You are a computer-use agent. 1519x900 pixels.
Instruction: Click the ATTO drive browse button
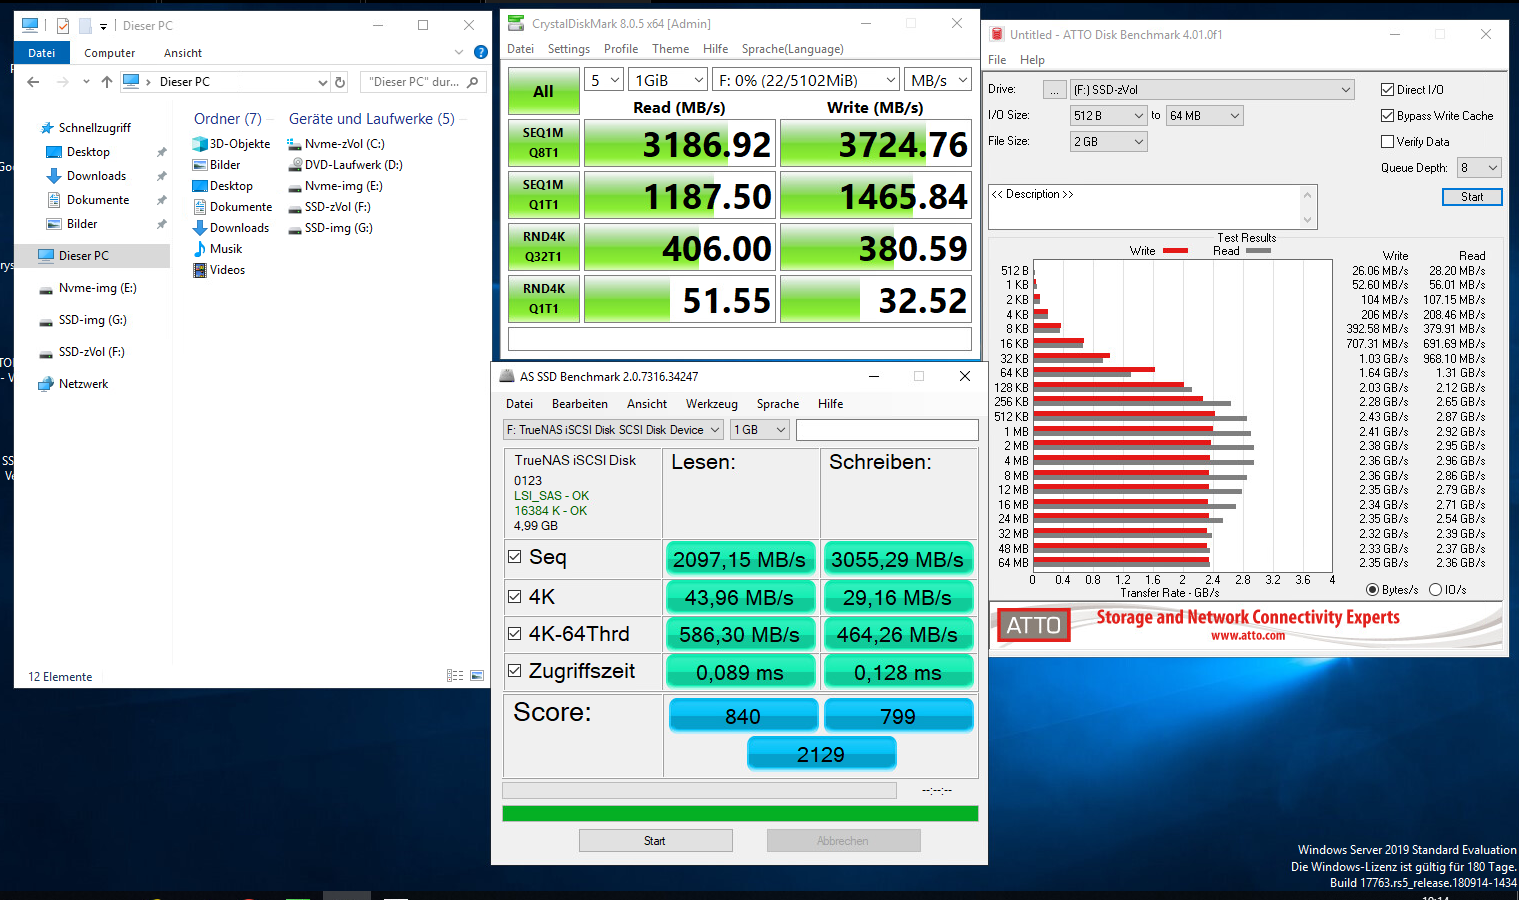click(x=1054, y=90)
